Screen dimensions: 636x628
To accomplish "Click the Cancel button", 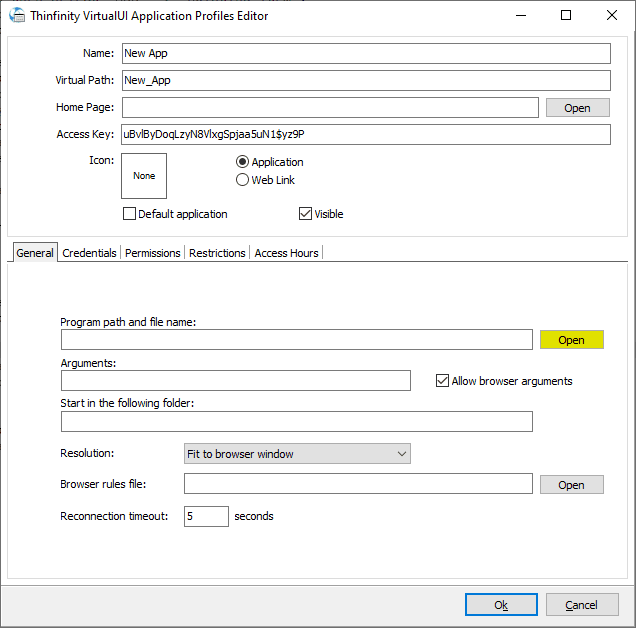I will tap(582, 605).
